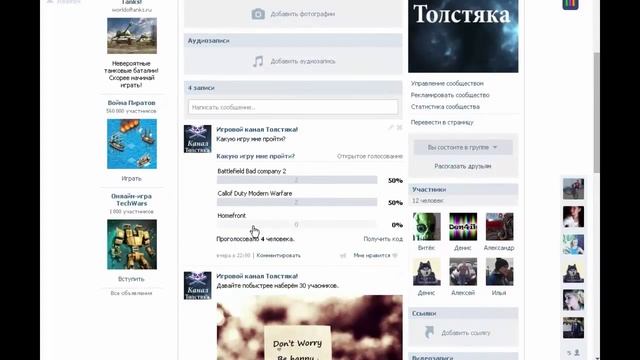The height and width of the screenshot is (360, 640).
Task: Click Получить код link
Action: point(383,239)
